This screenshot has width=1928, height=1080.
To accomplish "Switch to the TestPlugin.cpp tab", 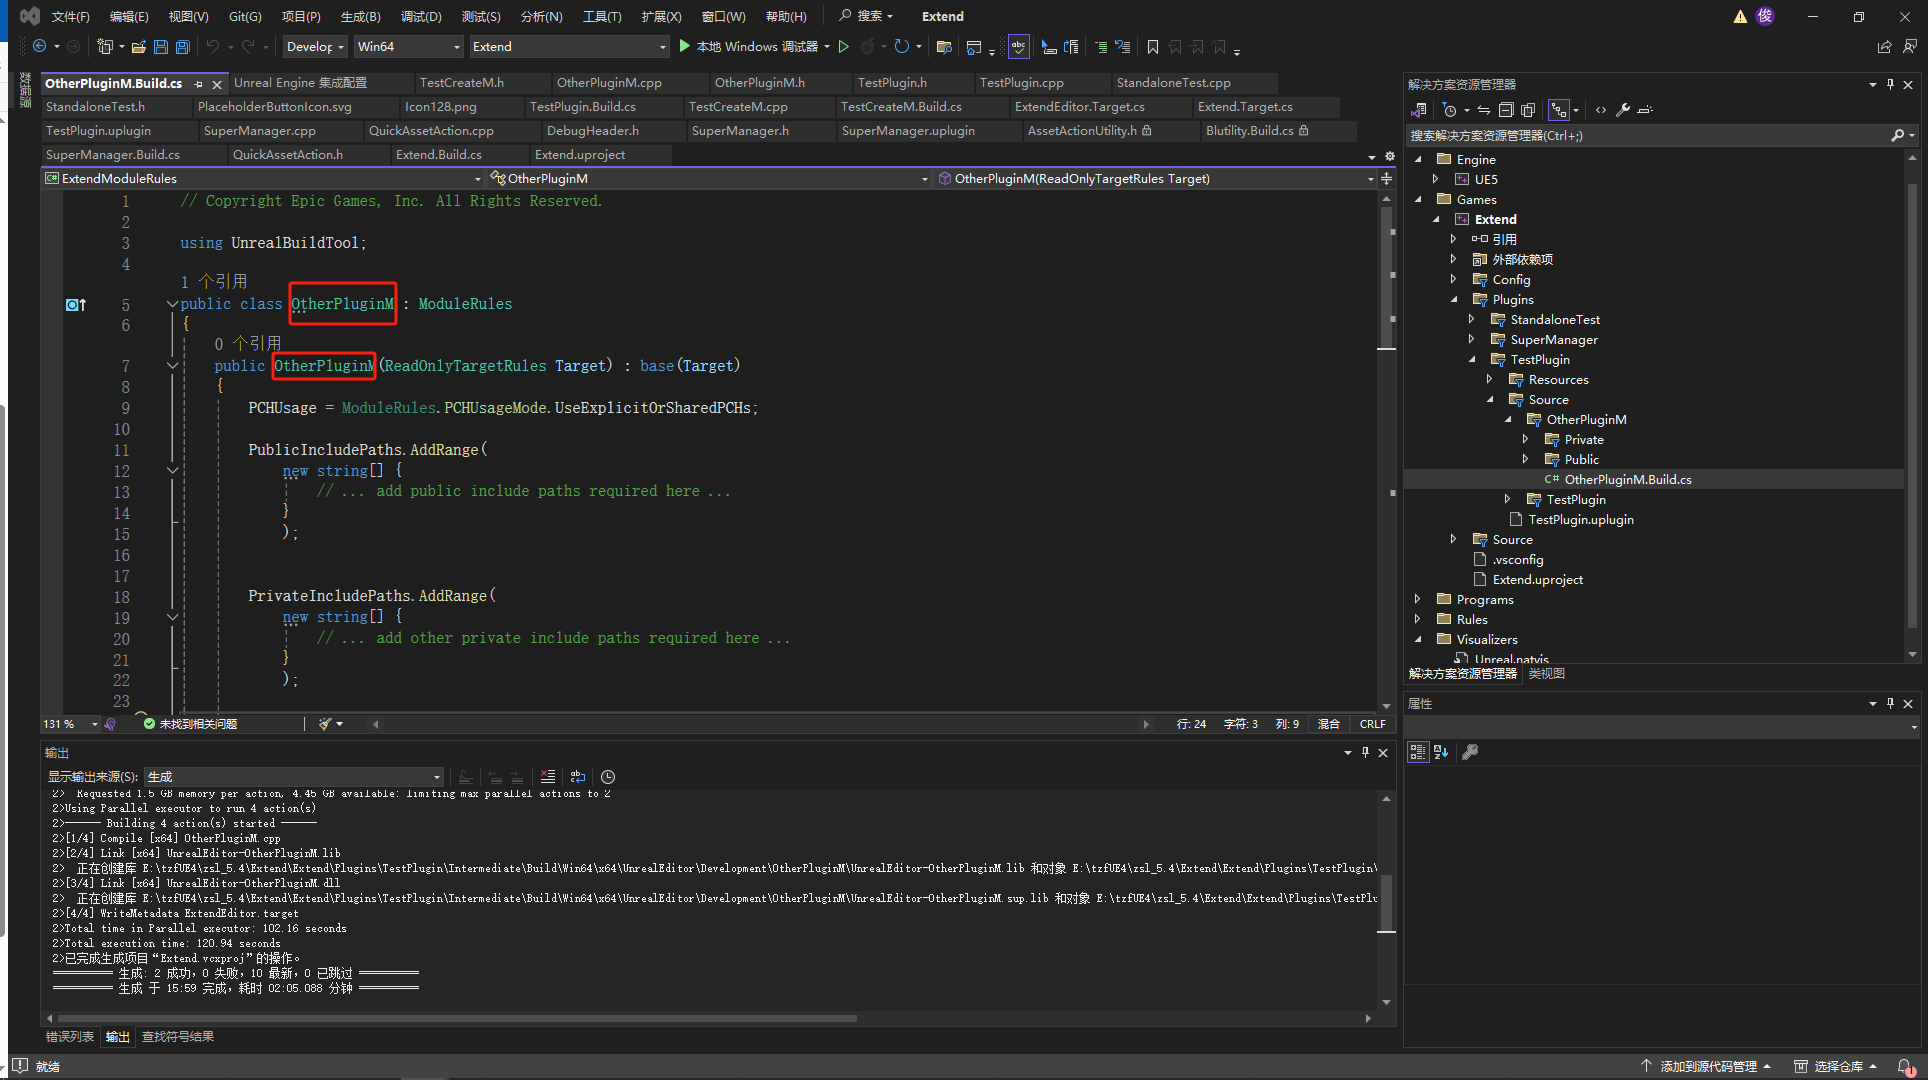I will (x=1021, y=83).
